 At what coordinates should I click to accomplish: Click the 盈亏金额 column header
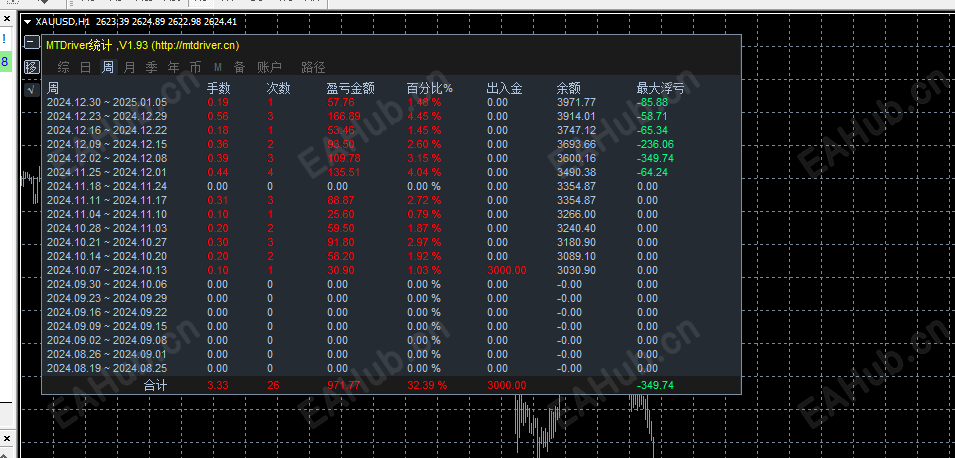tap(350, 88)
